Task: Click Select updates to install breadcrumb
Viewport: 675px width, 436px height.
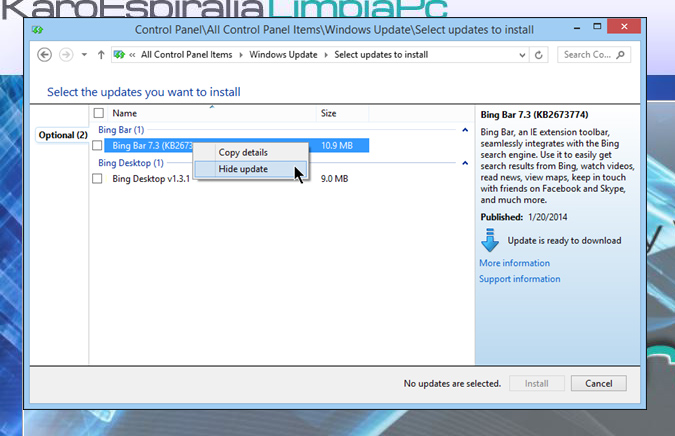Action: 381,55
